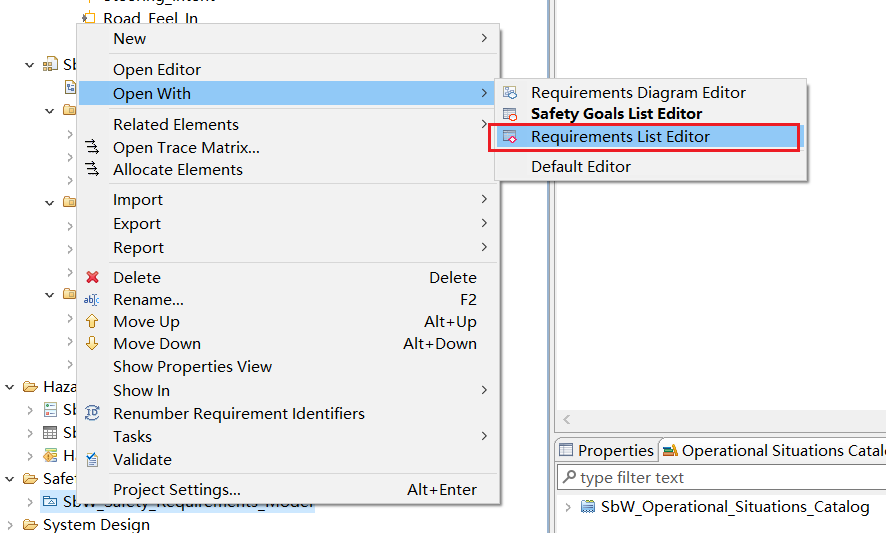Click the Renumber Requirement Identifiers ID icon
The width and height of the screenshot is (886, 533).
[92, 413]
